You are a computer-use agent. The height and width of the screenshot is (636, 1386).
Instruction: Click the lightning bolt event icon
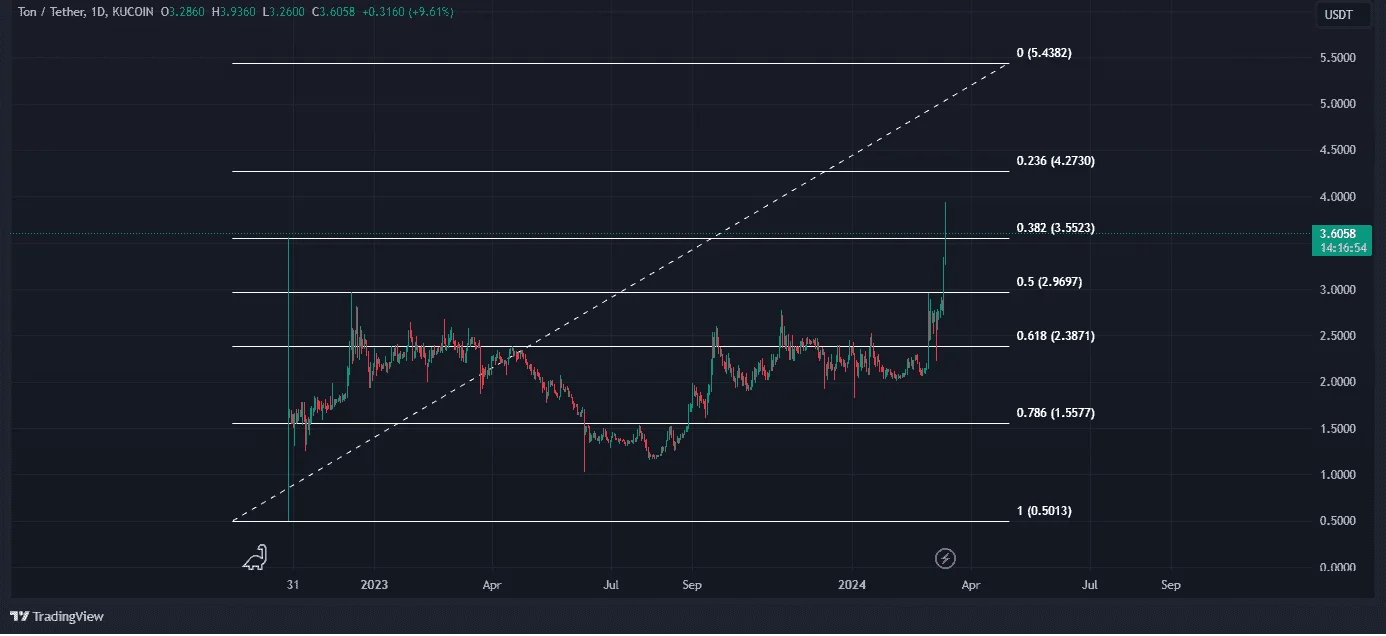[944, 558]
